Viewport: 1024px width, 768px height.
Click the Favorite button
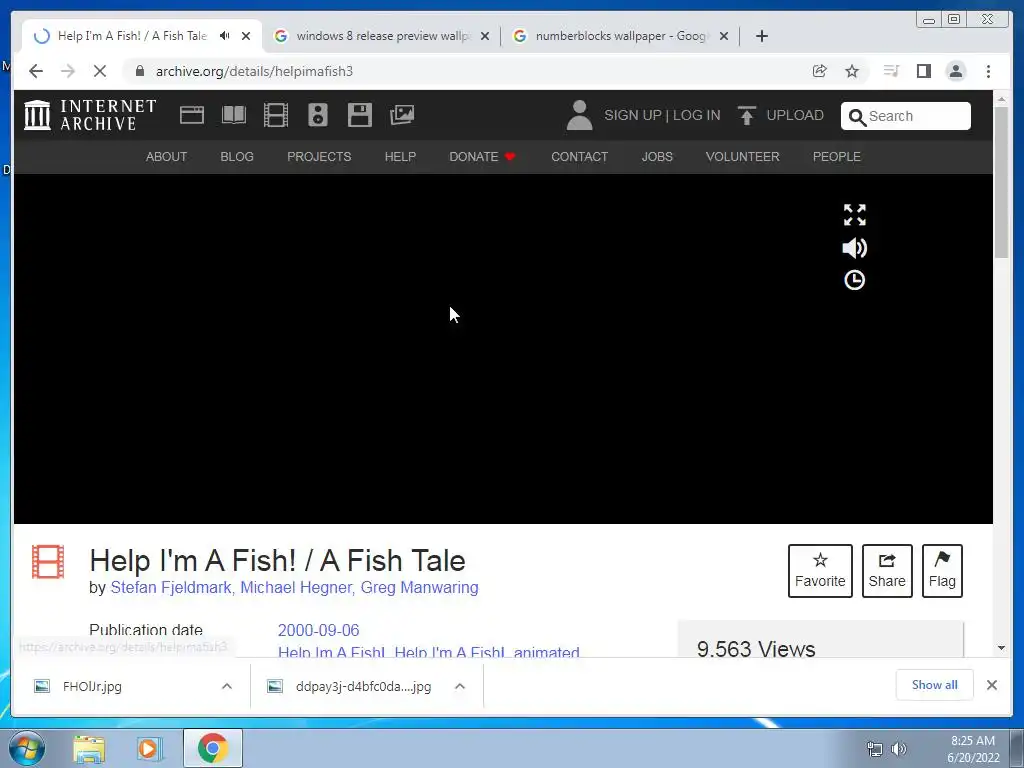[x=820, y=571]
